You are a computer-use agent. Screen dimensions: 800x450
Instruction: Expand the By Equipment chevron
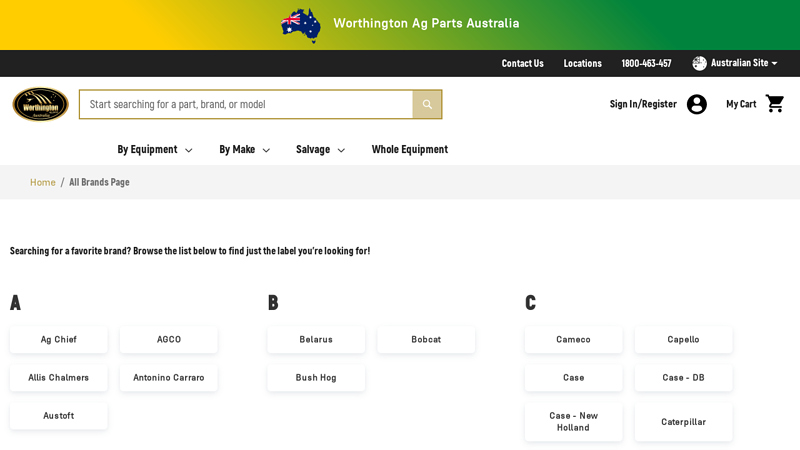pos(189,150)
